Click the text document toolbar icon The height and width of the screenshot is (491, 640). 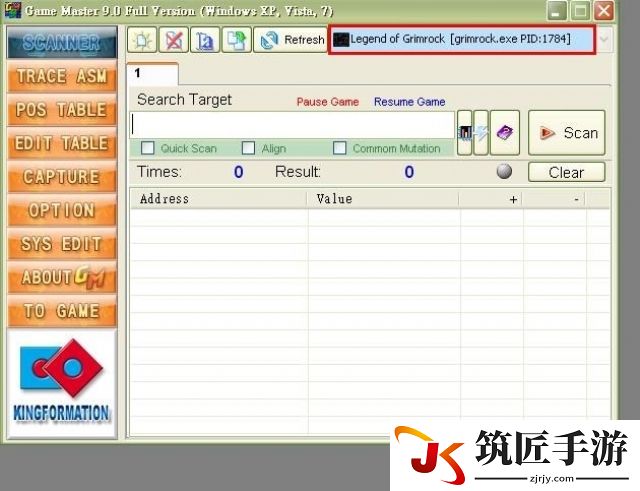pyautogui.click(x=205, y=40)
